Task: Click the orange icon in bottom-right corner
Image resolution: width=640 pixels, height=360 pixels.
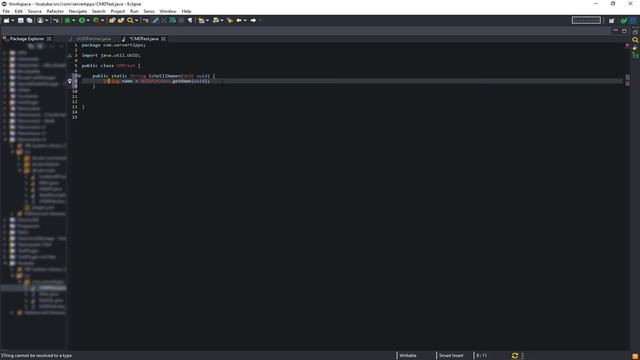Action: coord(635,356)
